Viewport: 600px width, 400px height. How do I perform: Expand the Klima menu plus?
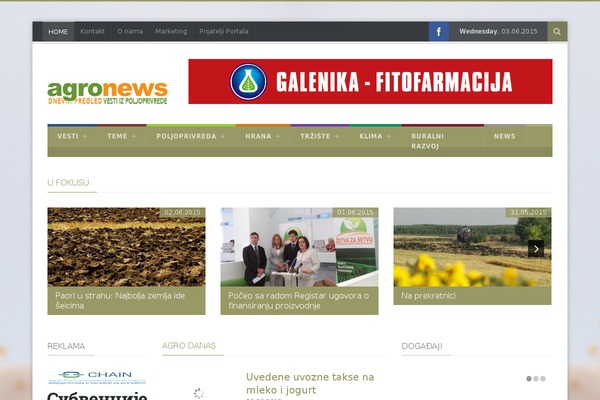(x=389, y=136)
